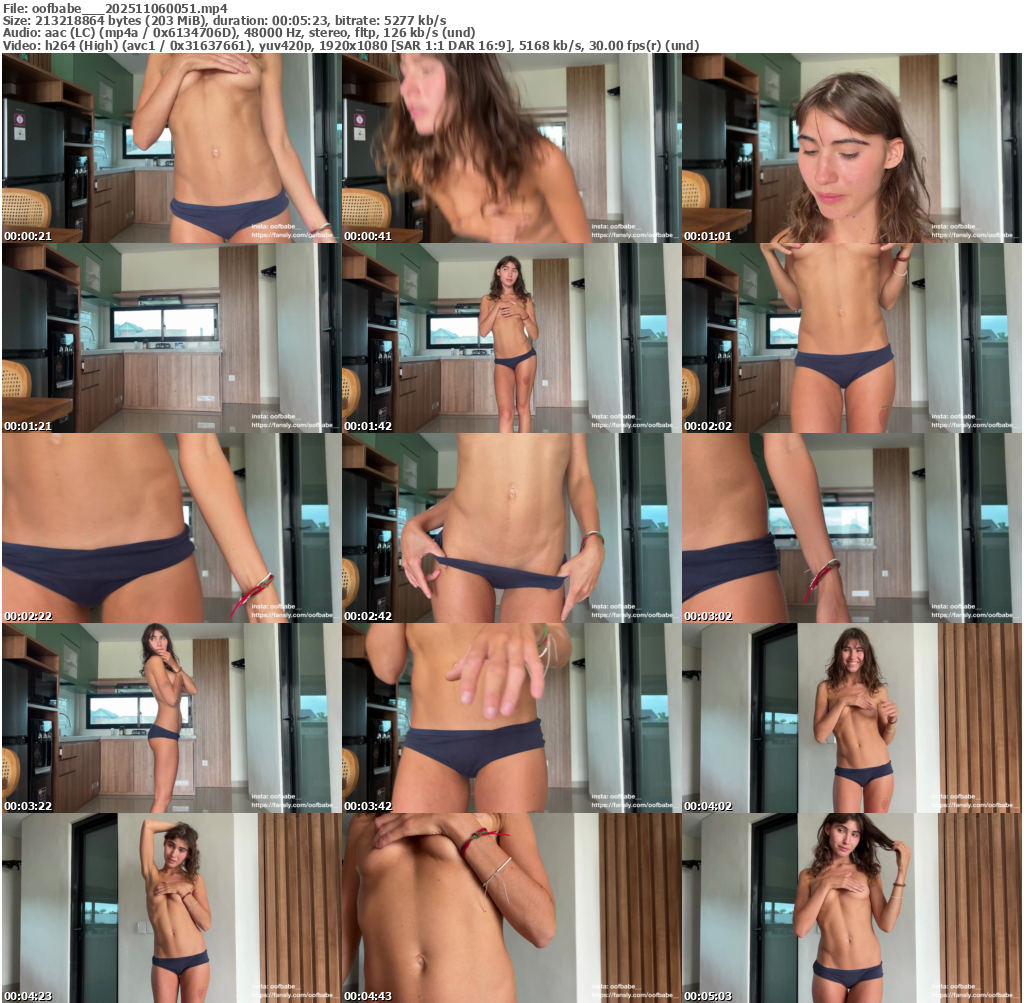
Task: Open the thumbnail frame stamped 00:02:02
Action: point(852,338)
